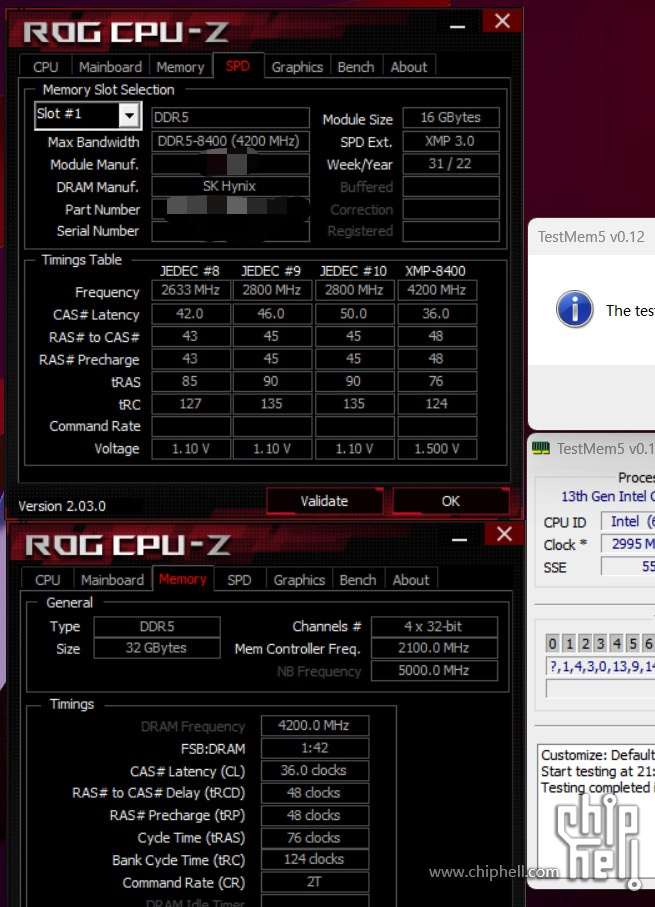Image resolution: width=655 pixels, height=907 pixels.
Task: Click JEDEC #8 frequency cell 2633 MHz
Action: 191,290
